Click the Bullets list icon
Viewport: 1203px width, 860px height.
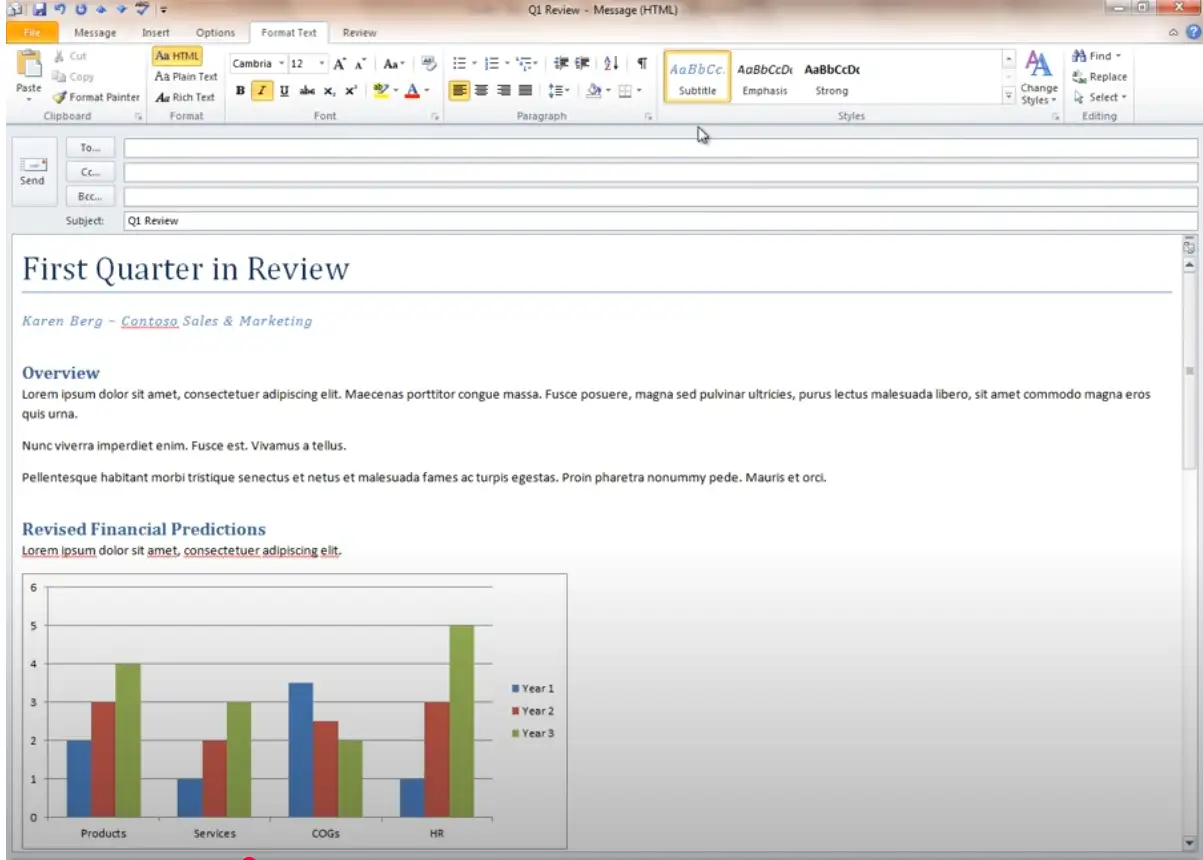(x=460, y=63)
